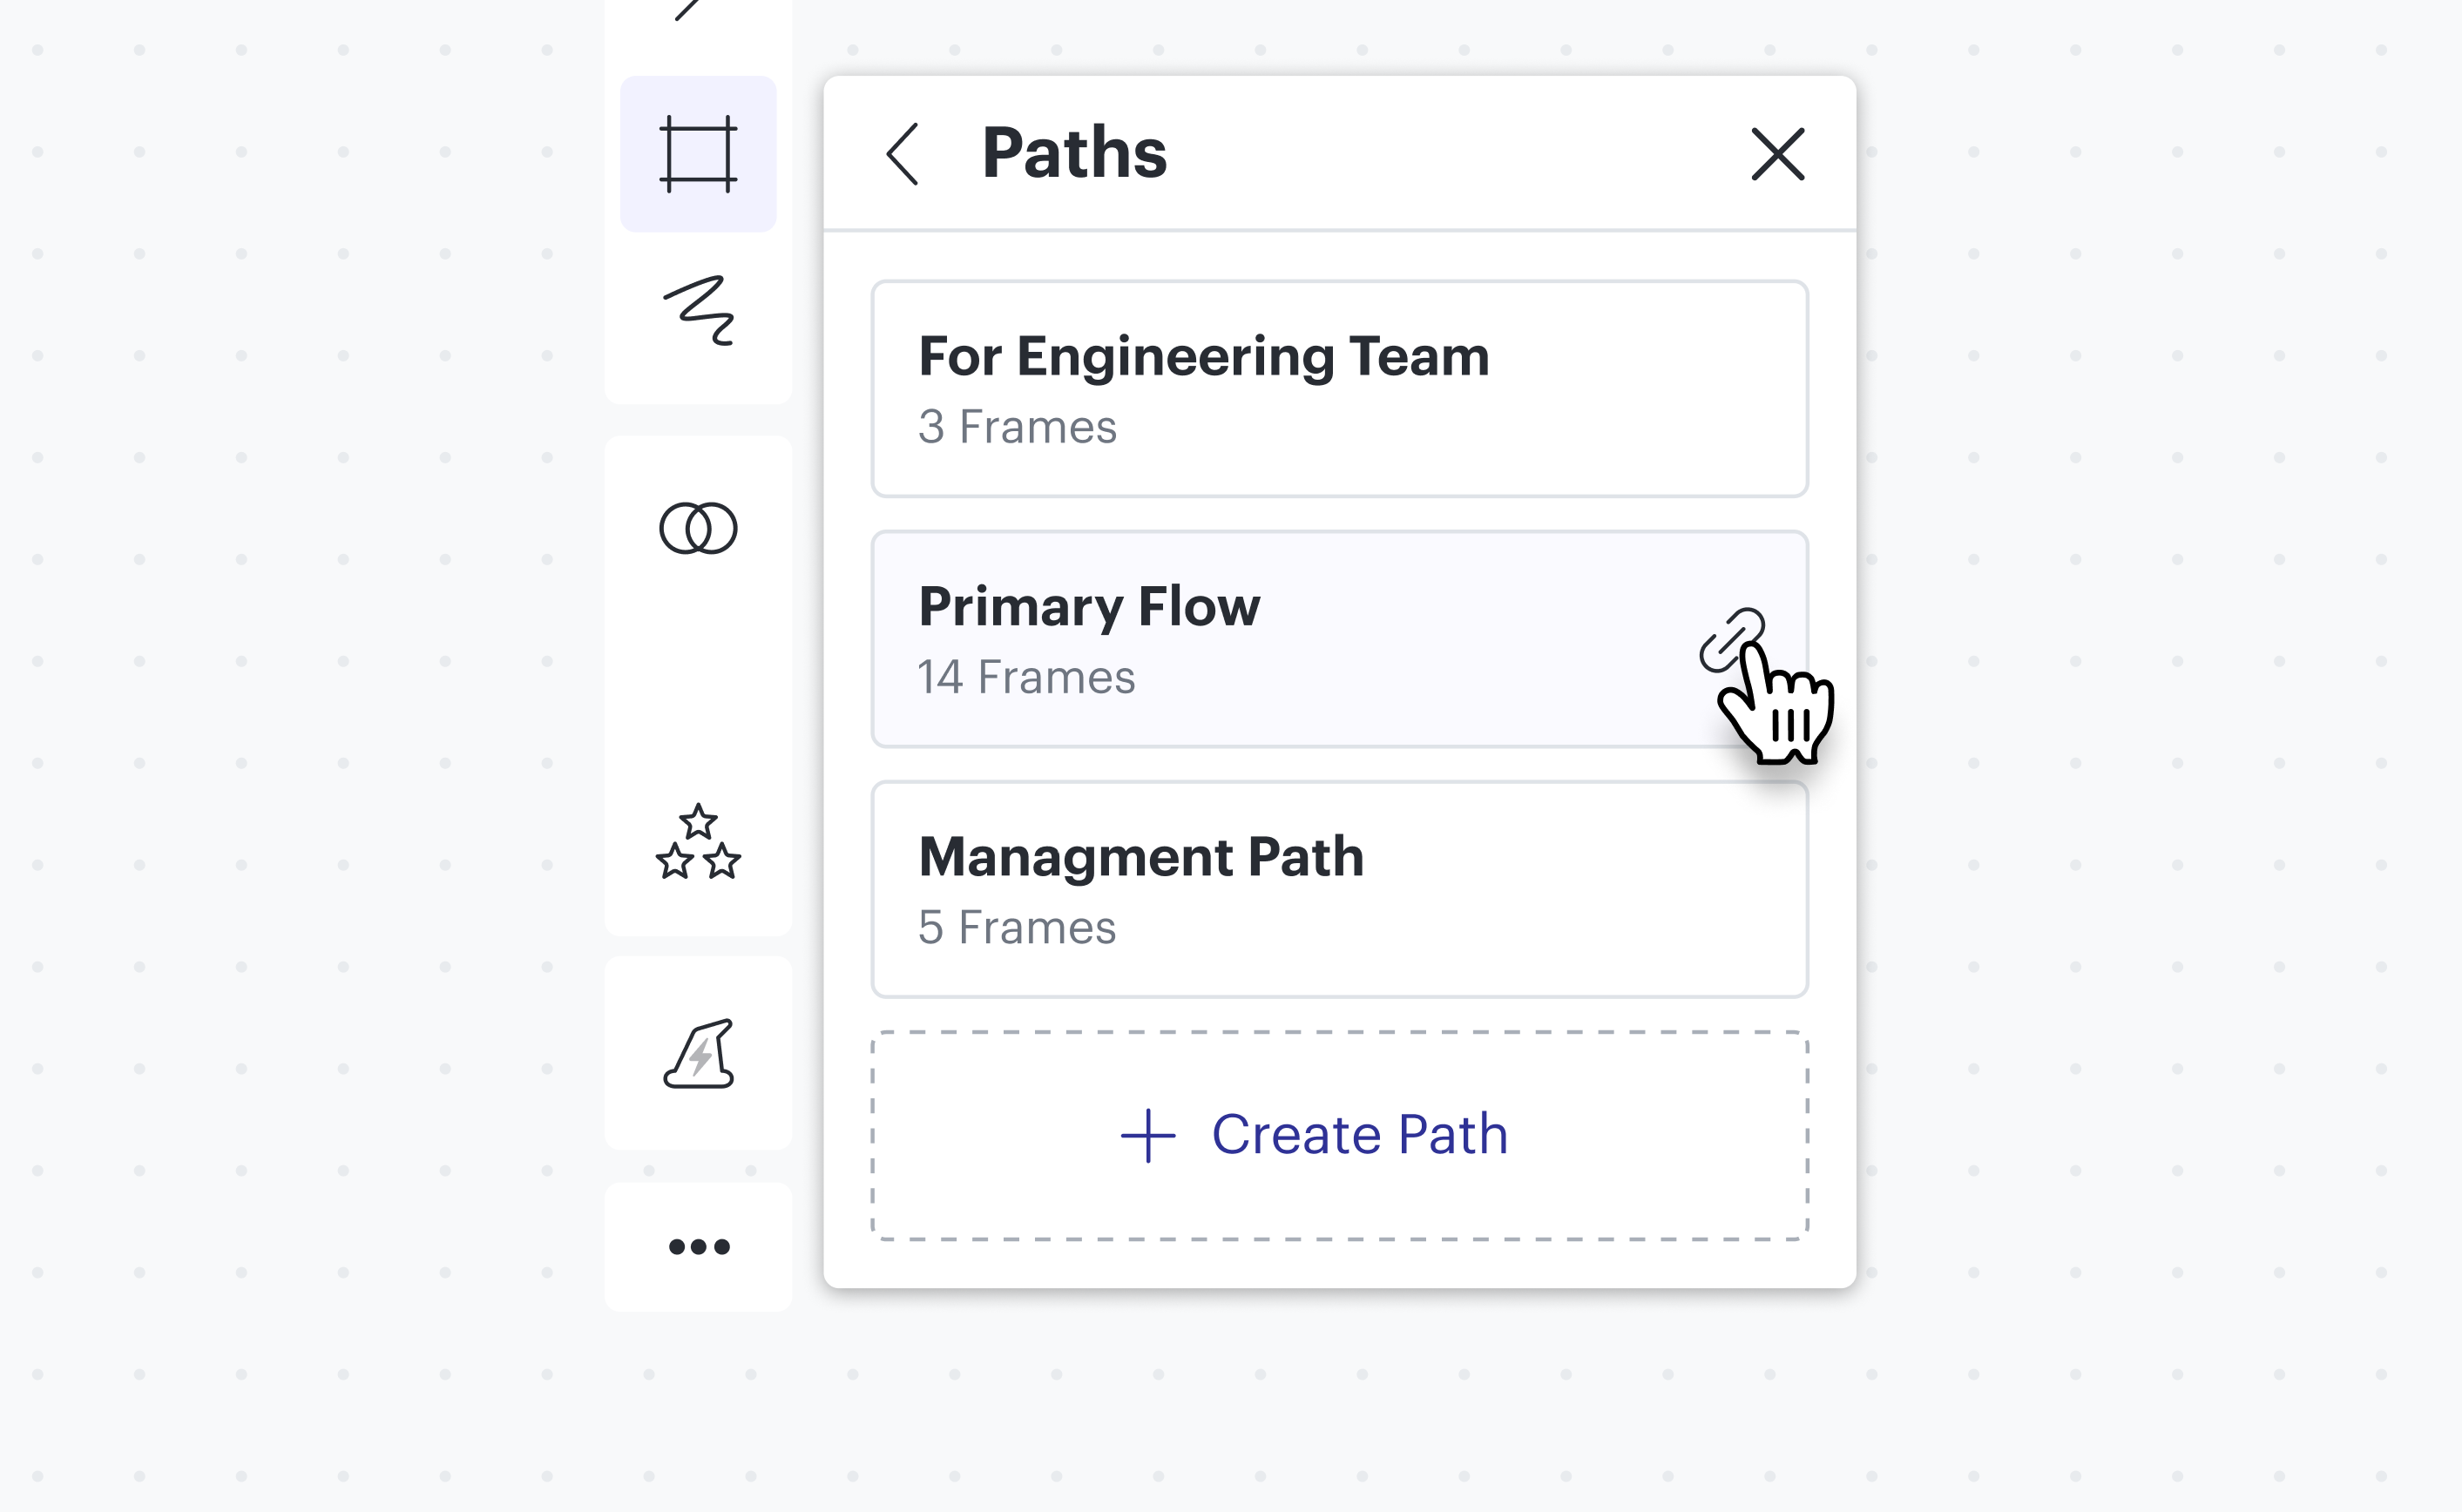The height and width of the screenshot is (1512, 2462).
Task: Click the plus icon beside Create Path
Action: pyautogui.click(x=1147, y=1135)
